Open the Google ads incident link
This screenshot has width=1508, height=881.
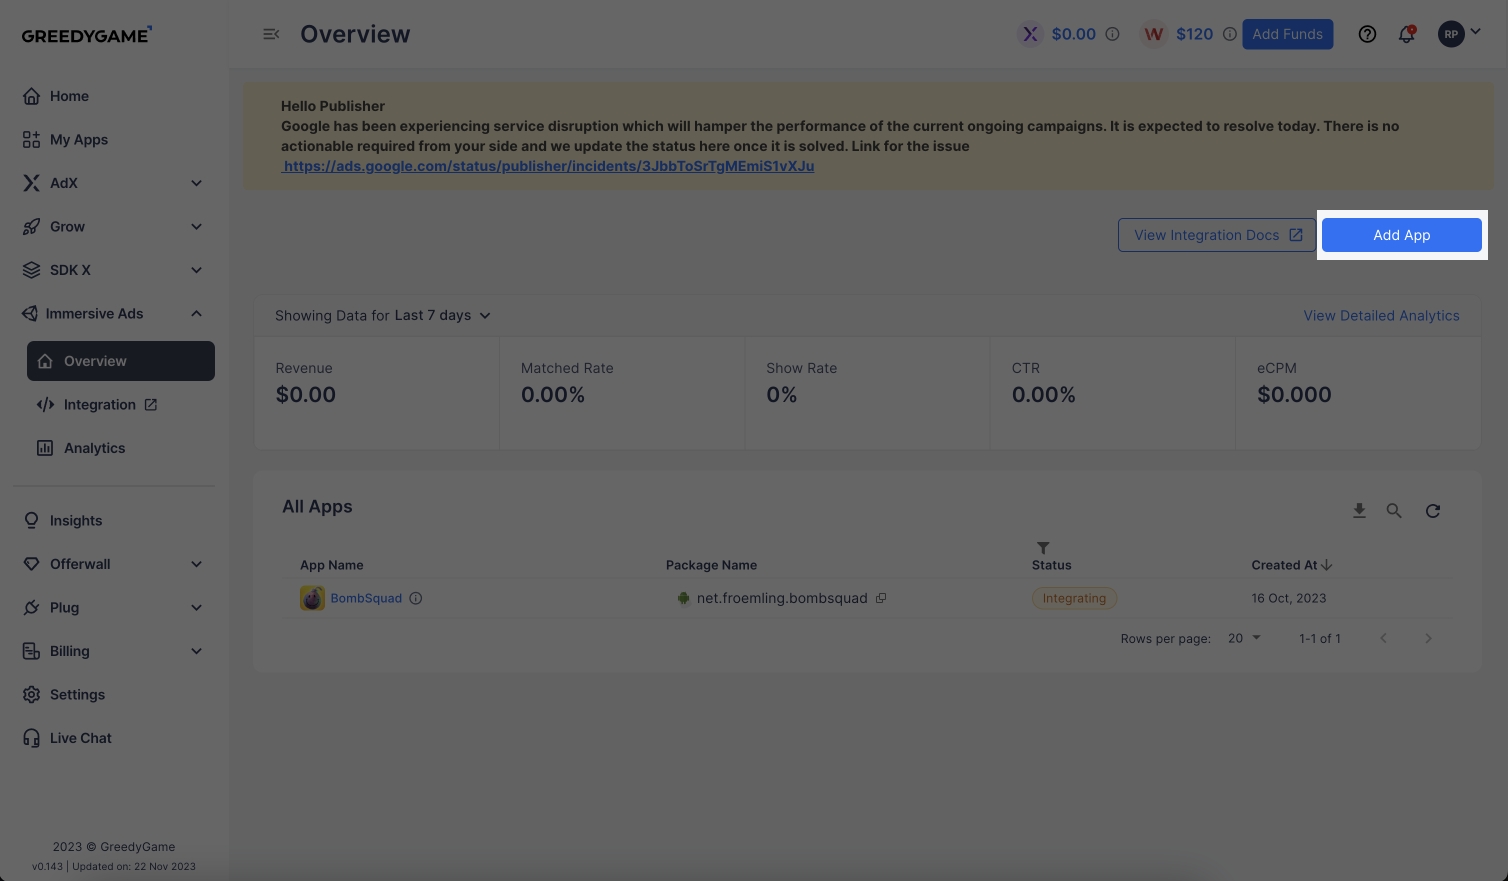tap(548, 166)
